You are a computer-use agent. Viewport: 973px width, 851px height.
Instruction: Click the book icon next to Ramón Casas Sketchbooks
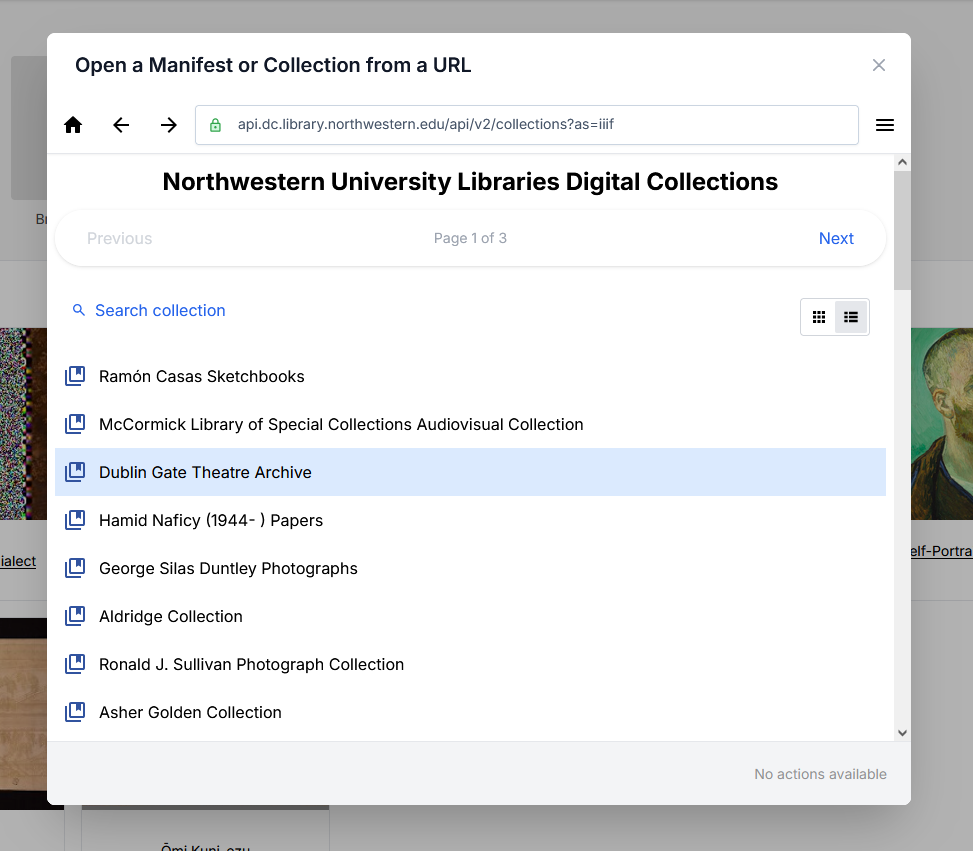[75, 375]
